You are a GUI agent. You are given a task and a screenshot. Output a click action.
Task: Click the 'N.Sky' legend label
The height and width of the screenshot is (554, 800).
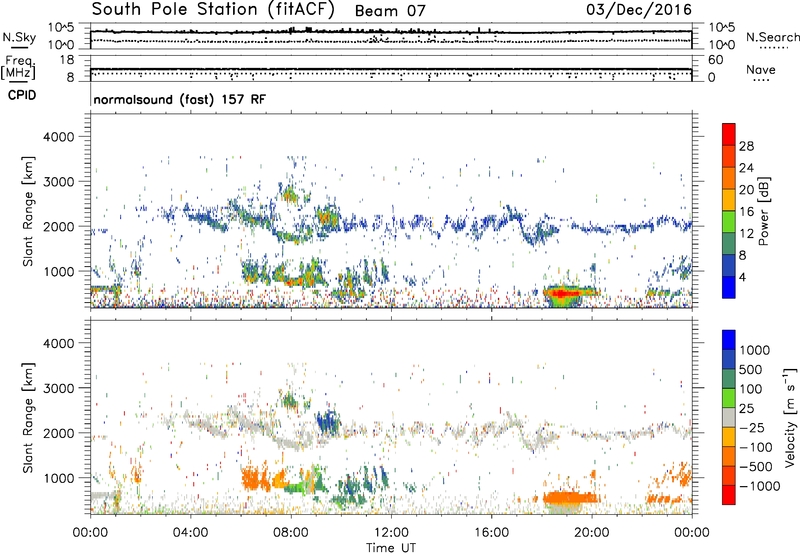click(19, 37)
